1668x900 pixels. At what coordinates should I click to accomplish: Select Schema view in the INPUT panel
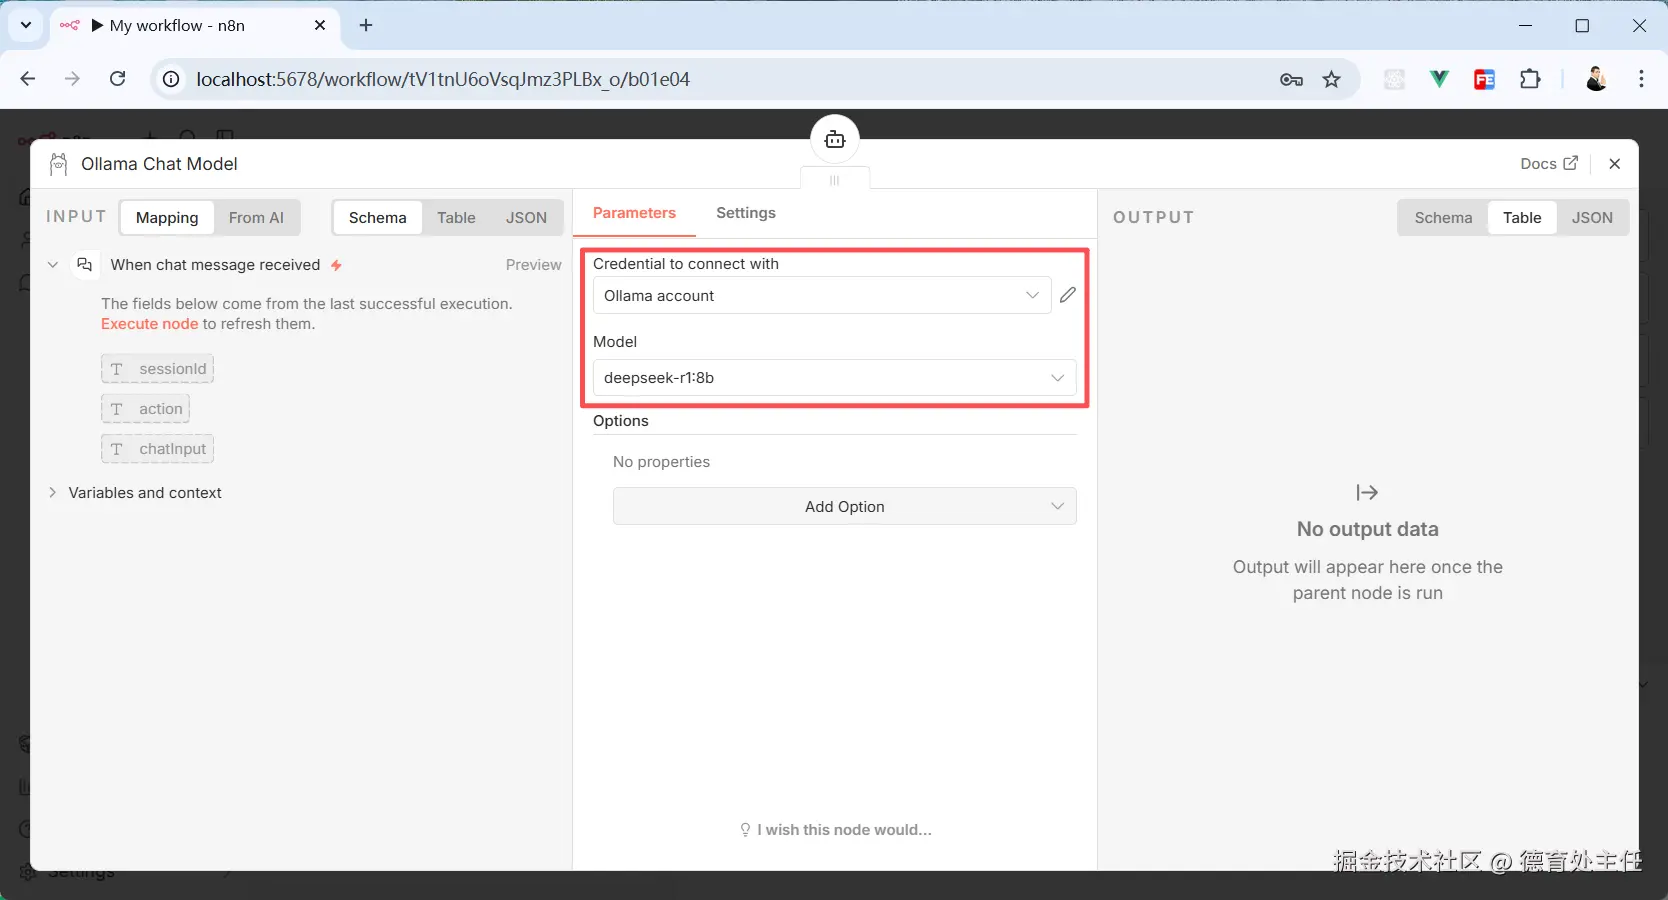tap(378, 218)
